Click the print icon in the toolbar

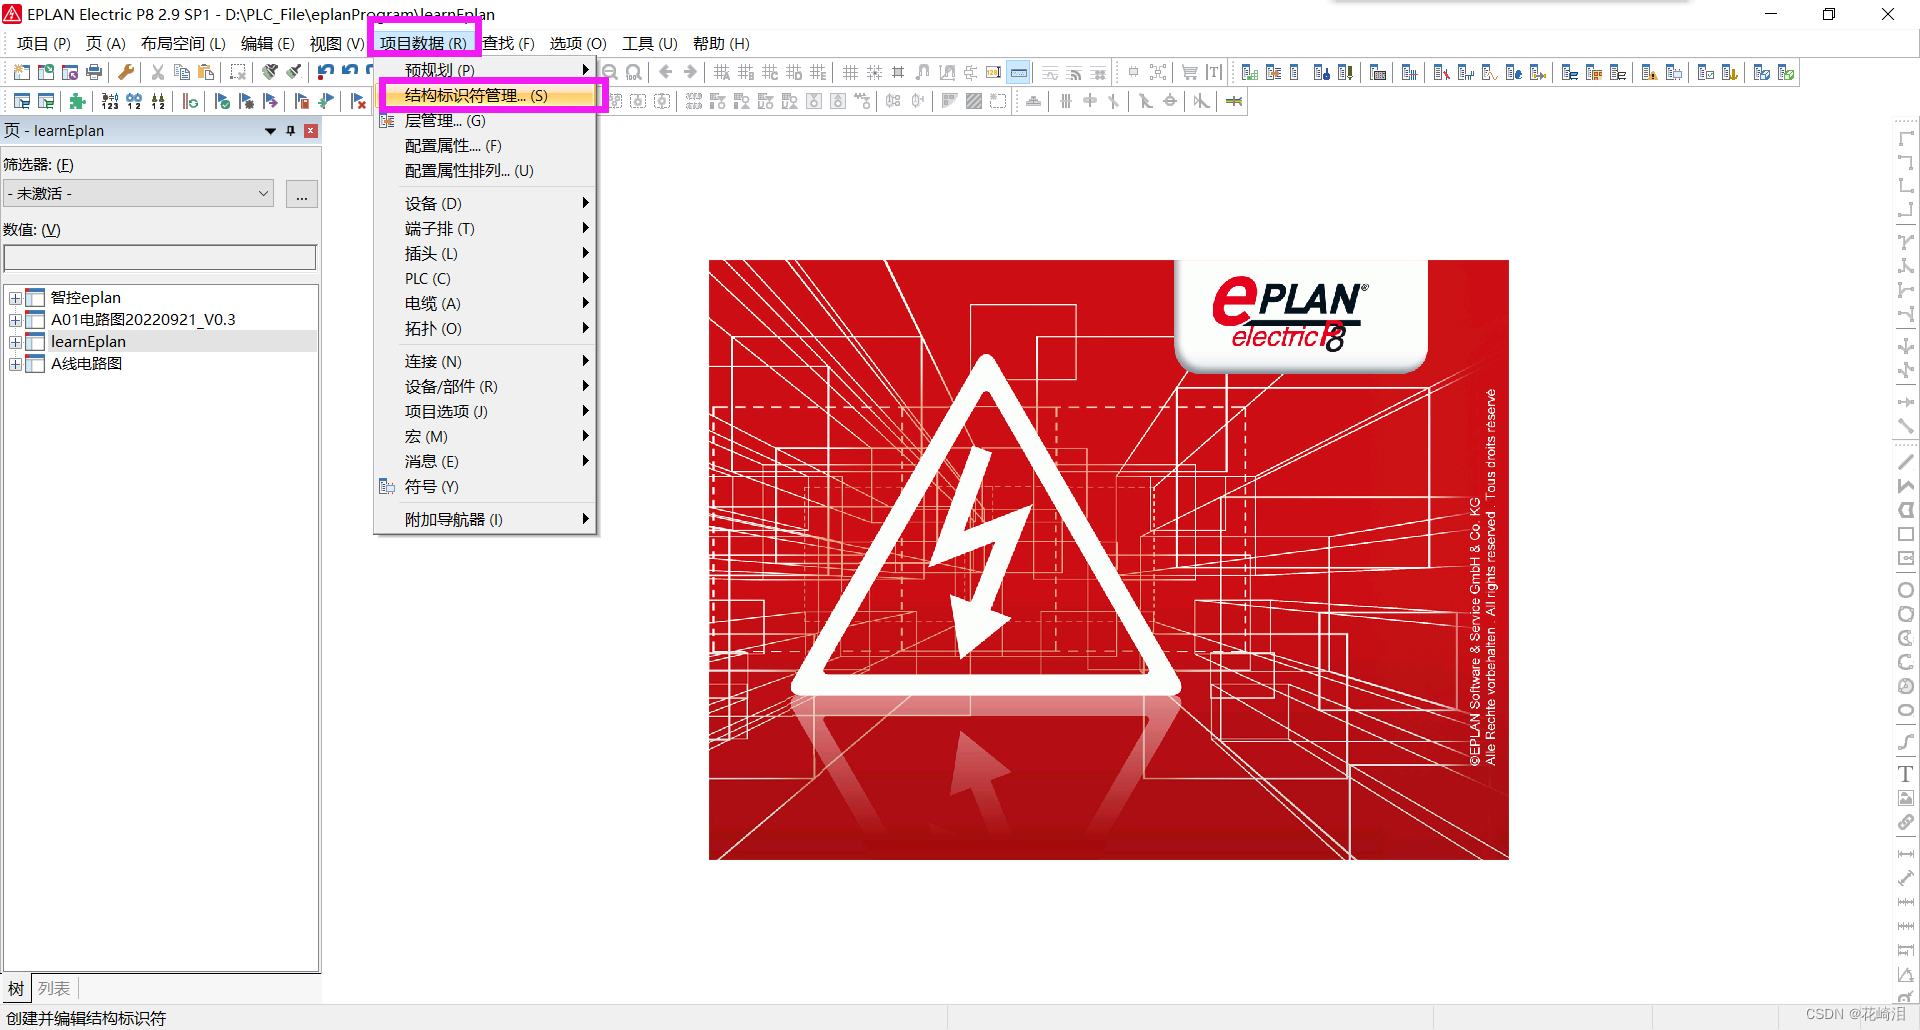coord(94,72)
